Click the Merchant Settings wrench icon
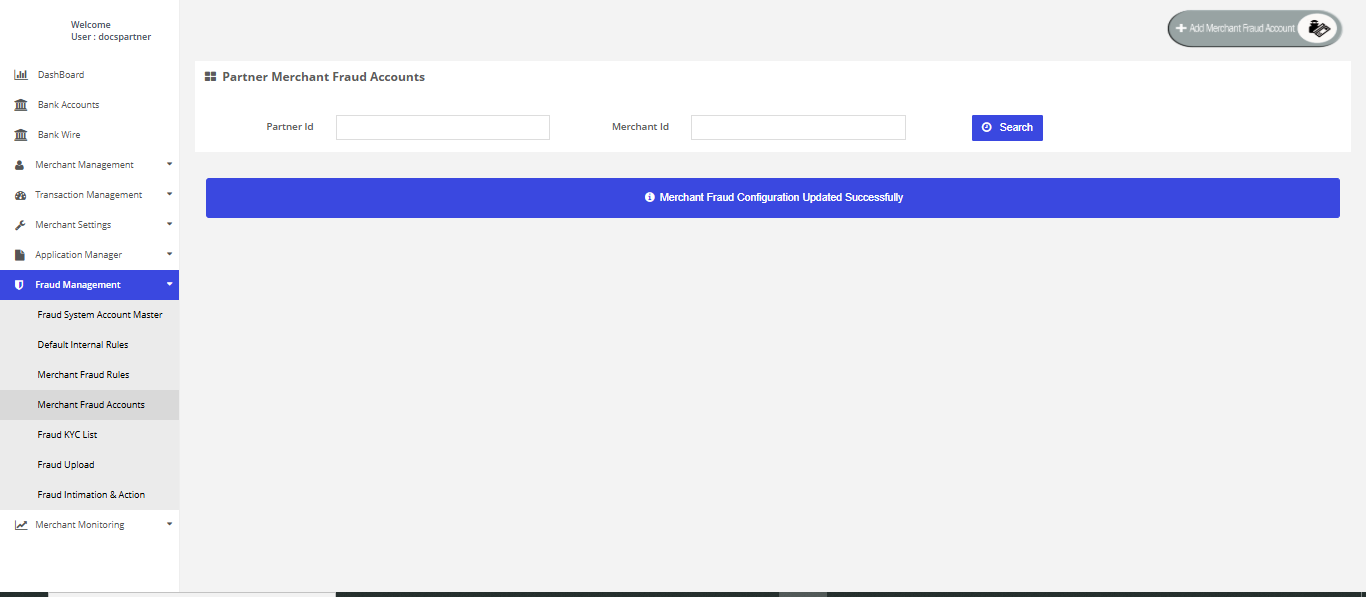1366x597 pixels. pyautogui.click(x=20, y=225)
